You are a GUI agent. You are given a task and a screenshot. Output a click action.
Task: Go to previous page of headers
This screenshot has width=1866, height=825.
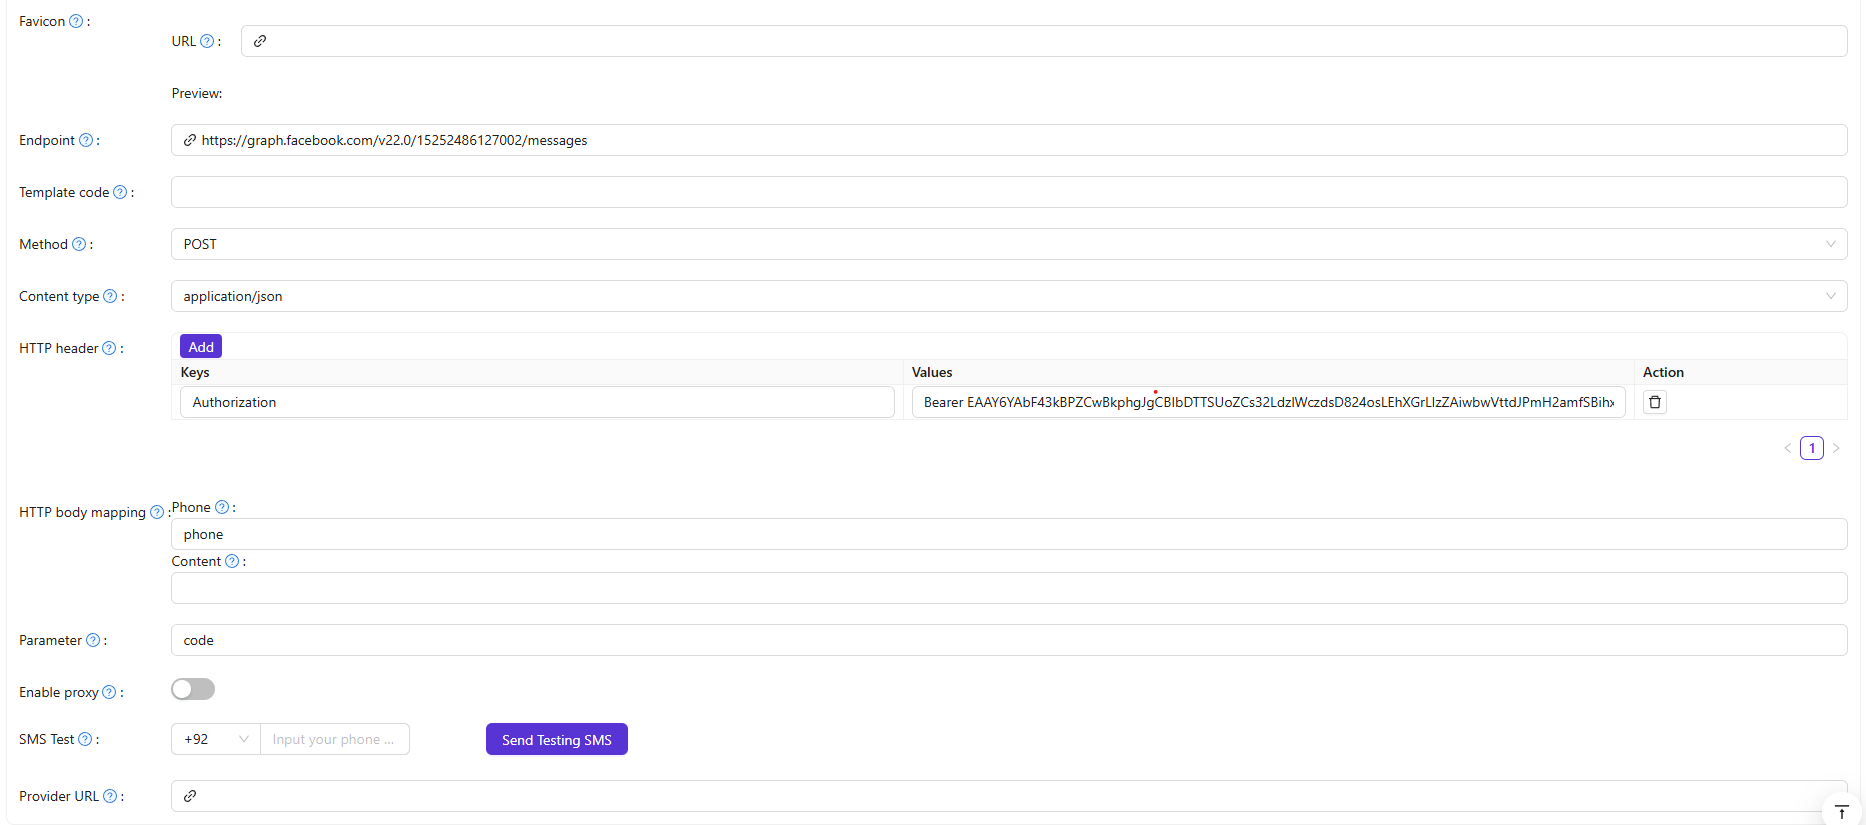pos(1788,448)
